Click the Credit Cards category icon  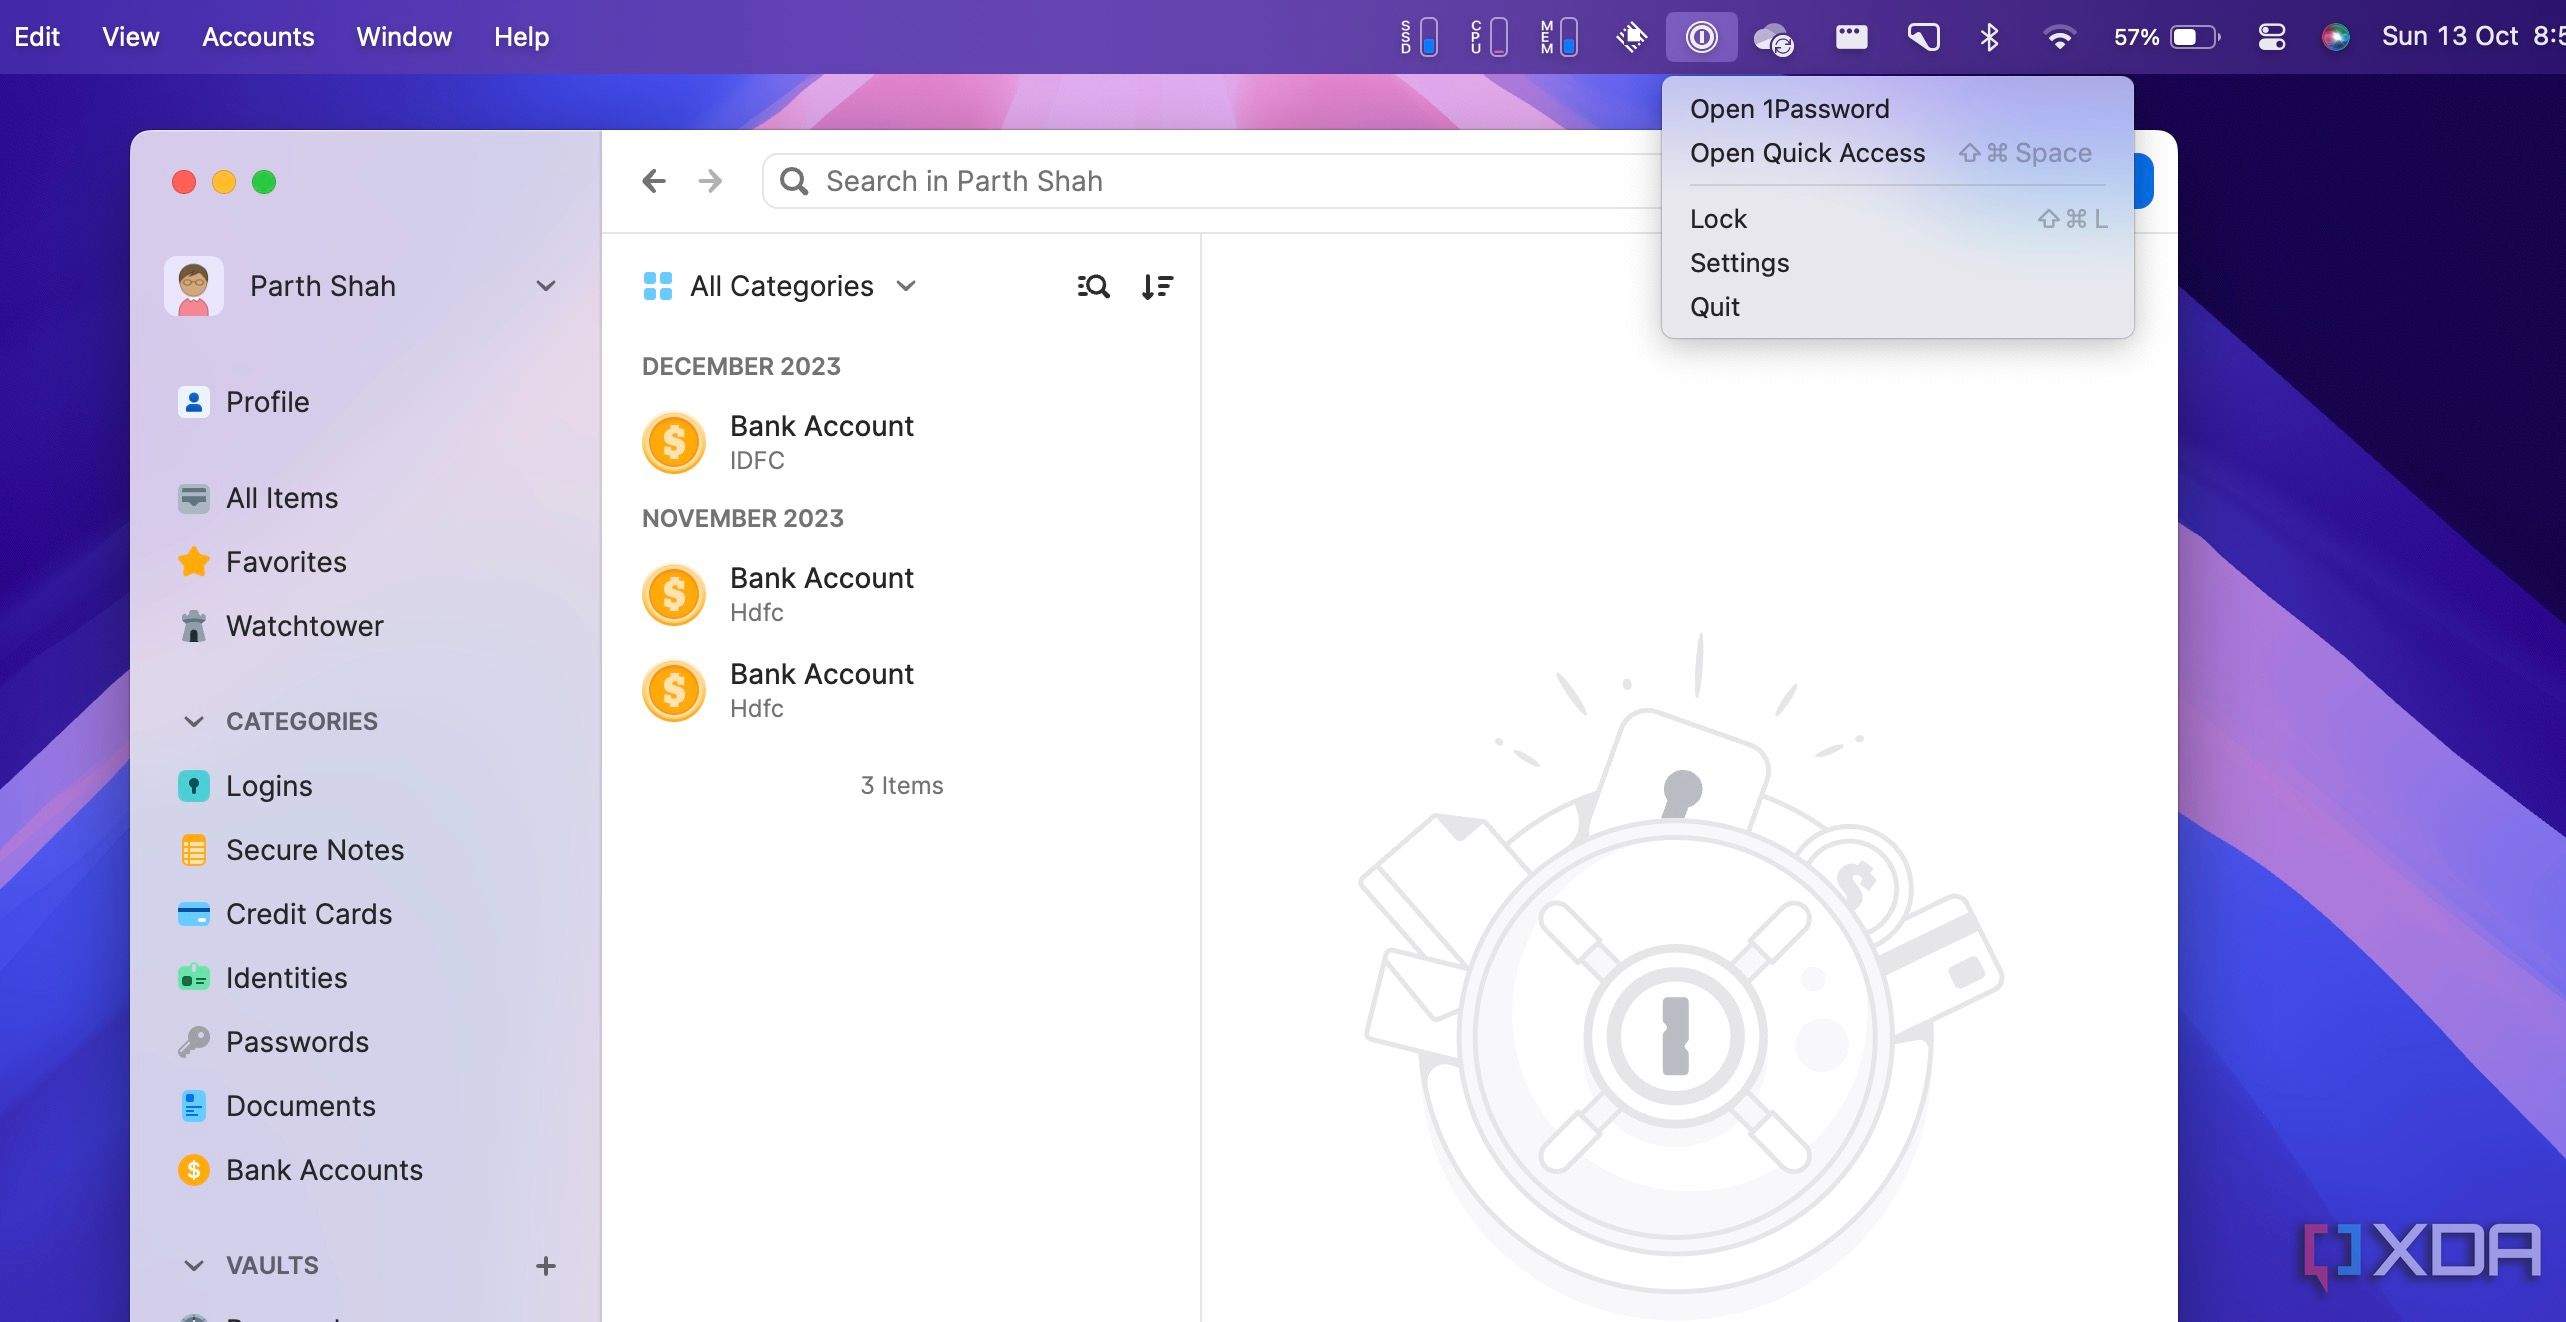point(194,912)
